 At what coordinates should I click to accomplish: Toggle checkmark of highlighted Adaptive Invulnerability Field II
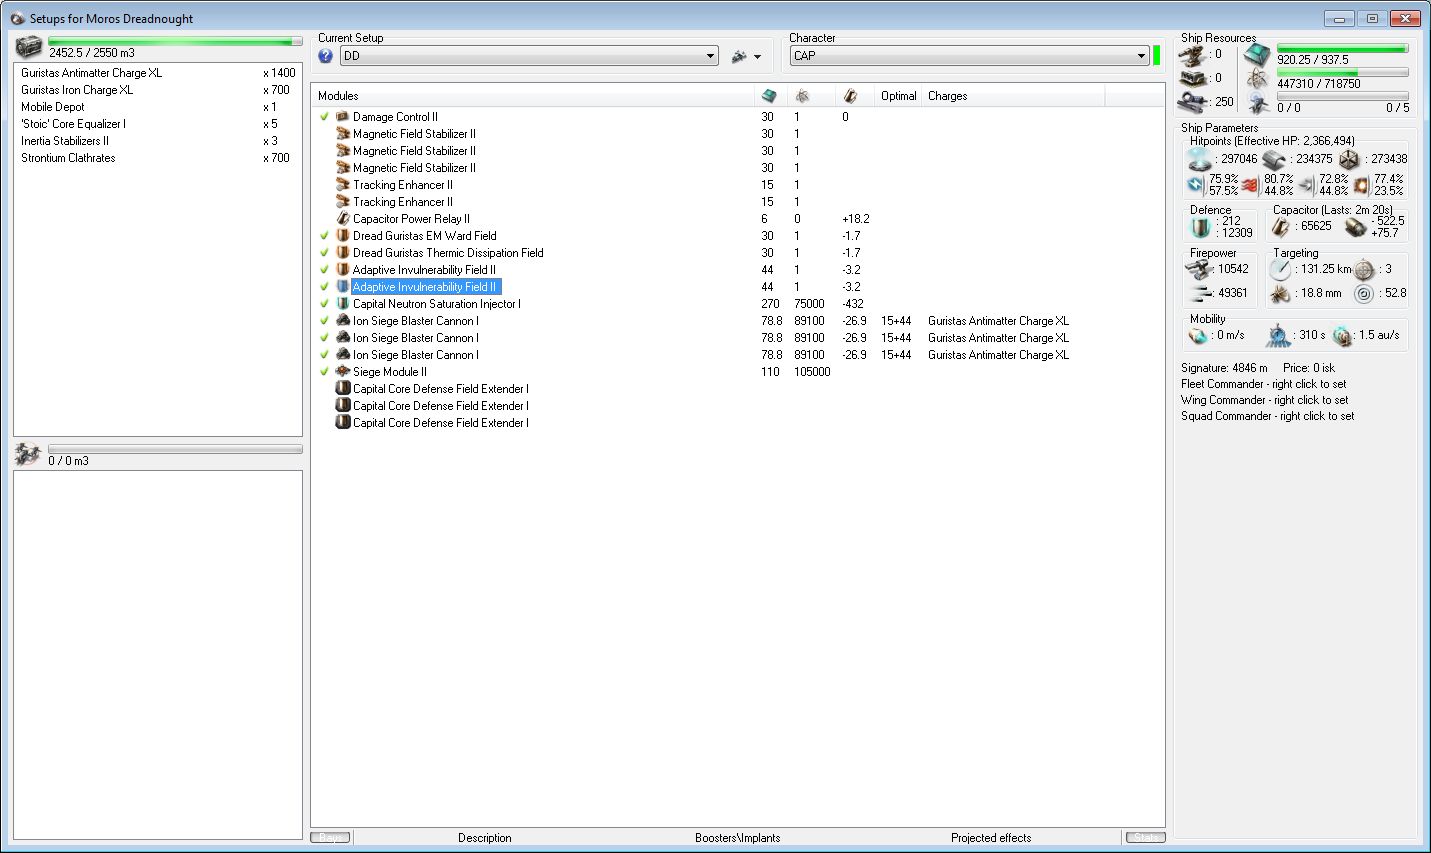pyautogui.click(x=324, y=287)
